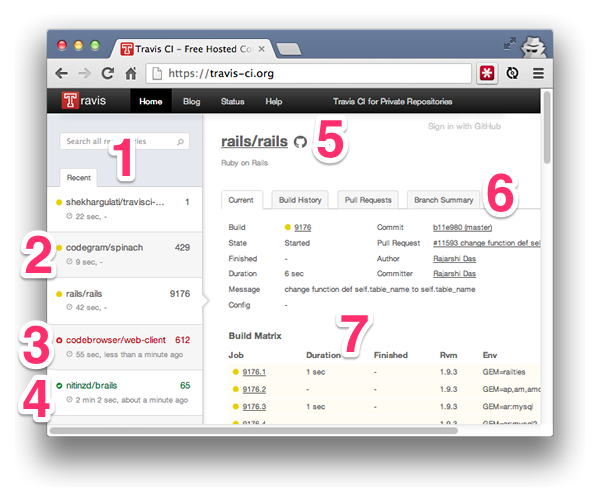Select codegram/spinach repository in the list
This screenshot has width=600, height=501.
click(125, 255)
